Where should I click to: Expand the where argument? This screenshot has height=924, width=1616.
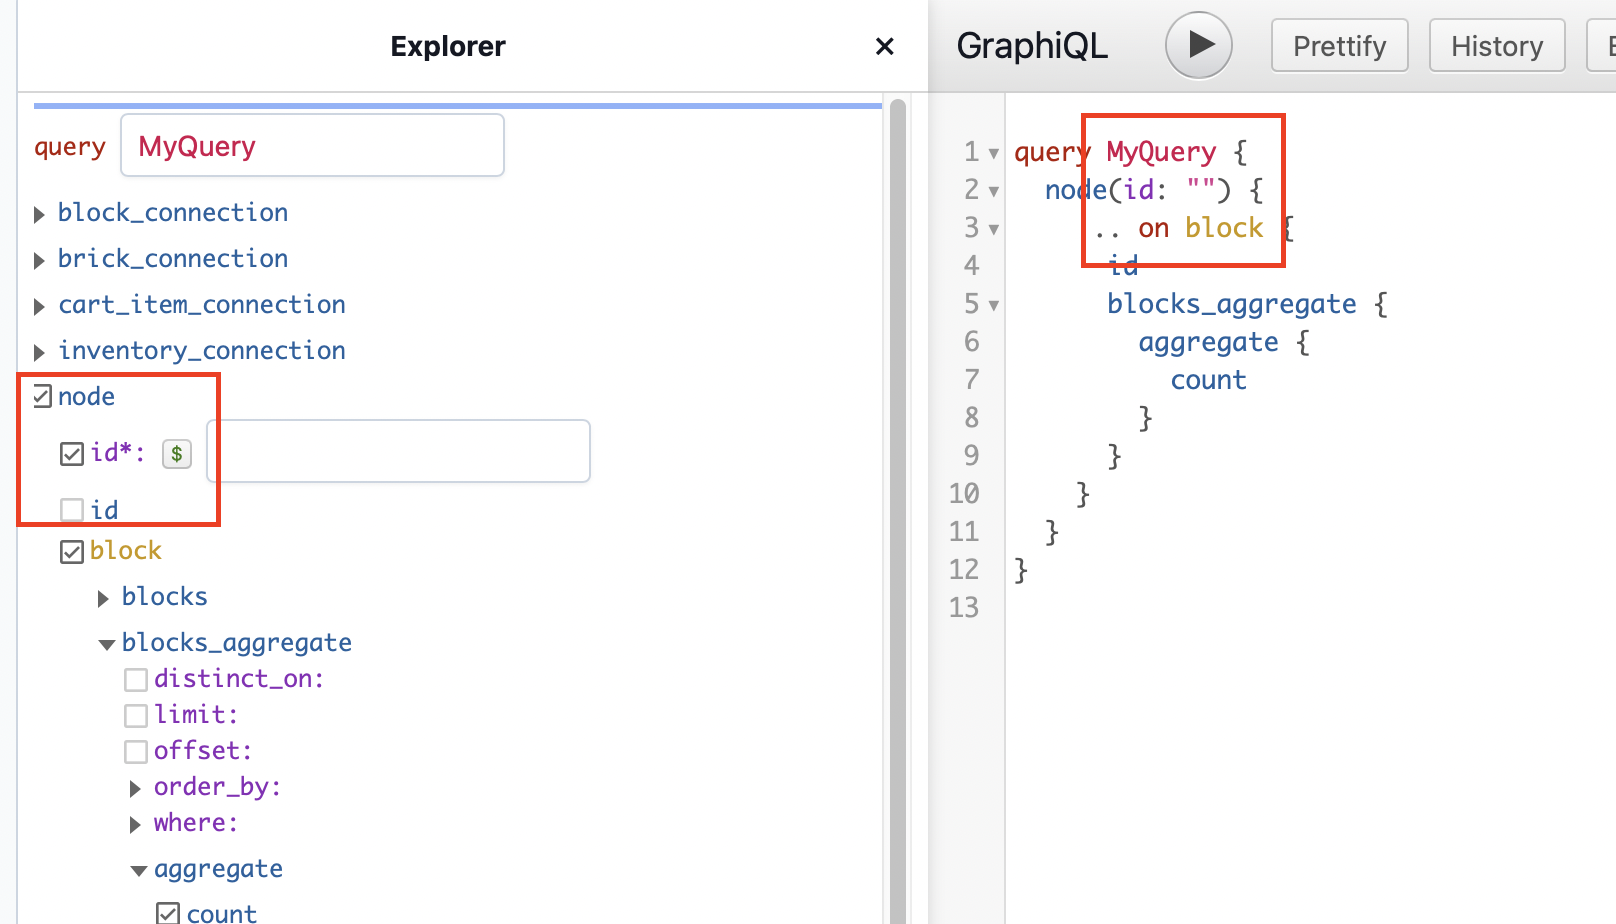point(136,824)
